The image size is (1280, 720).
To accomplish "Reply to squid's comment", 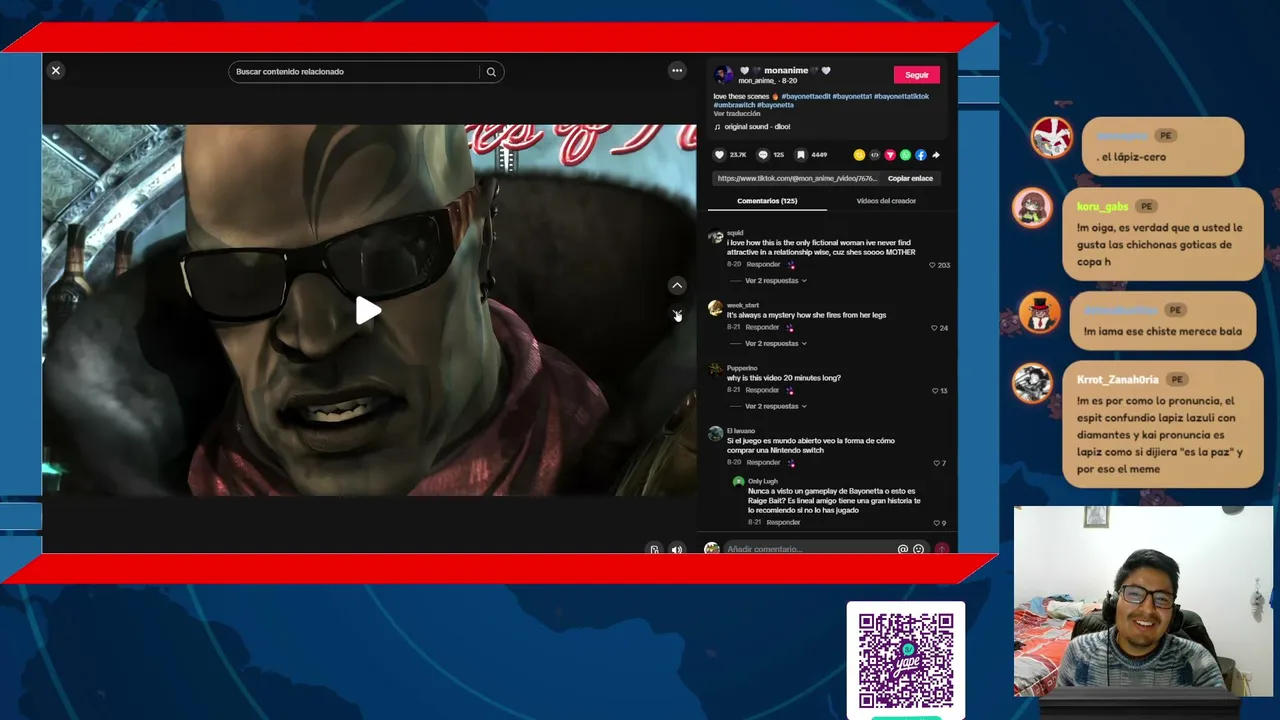I will (762, 265).
